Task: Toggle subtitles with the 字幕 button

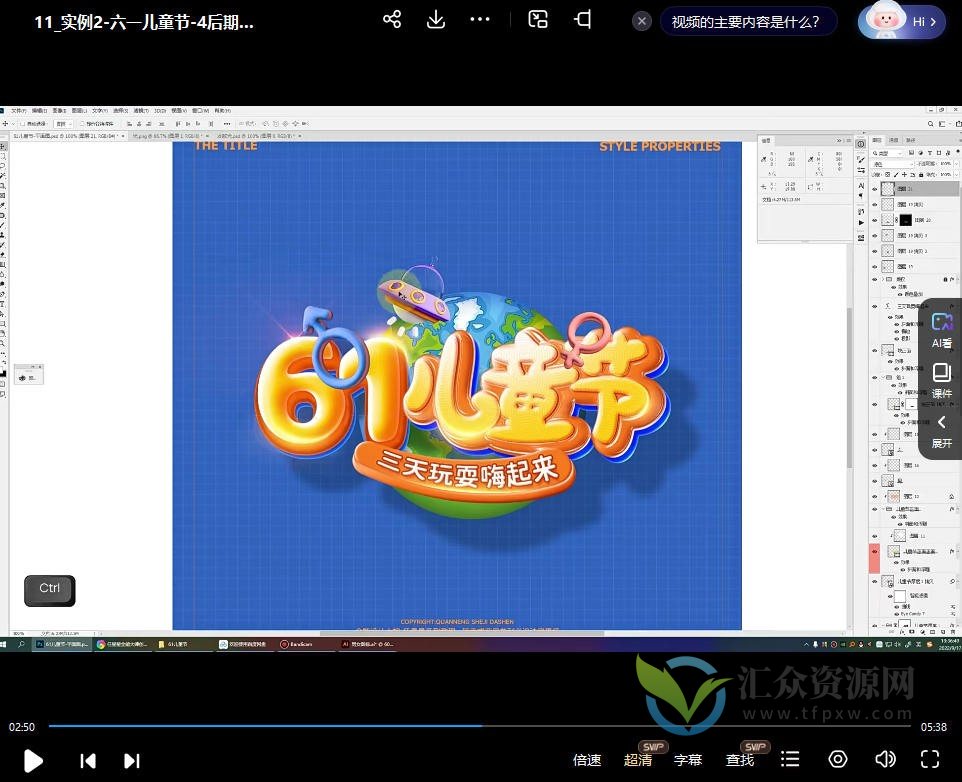Action: click(x=688, y=760)
